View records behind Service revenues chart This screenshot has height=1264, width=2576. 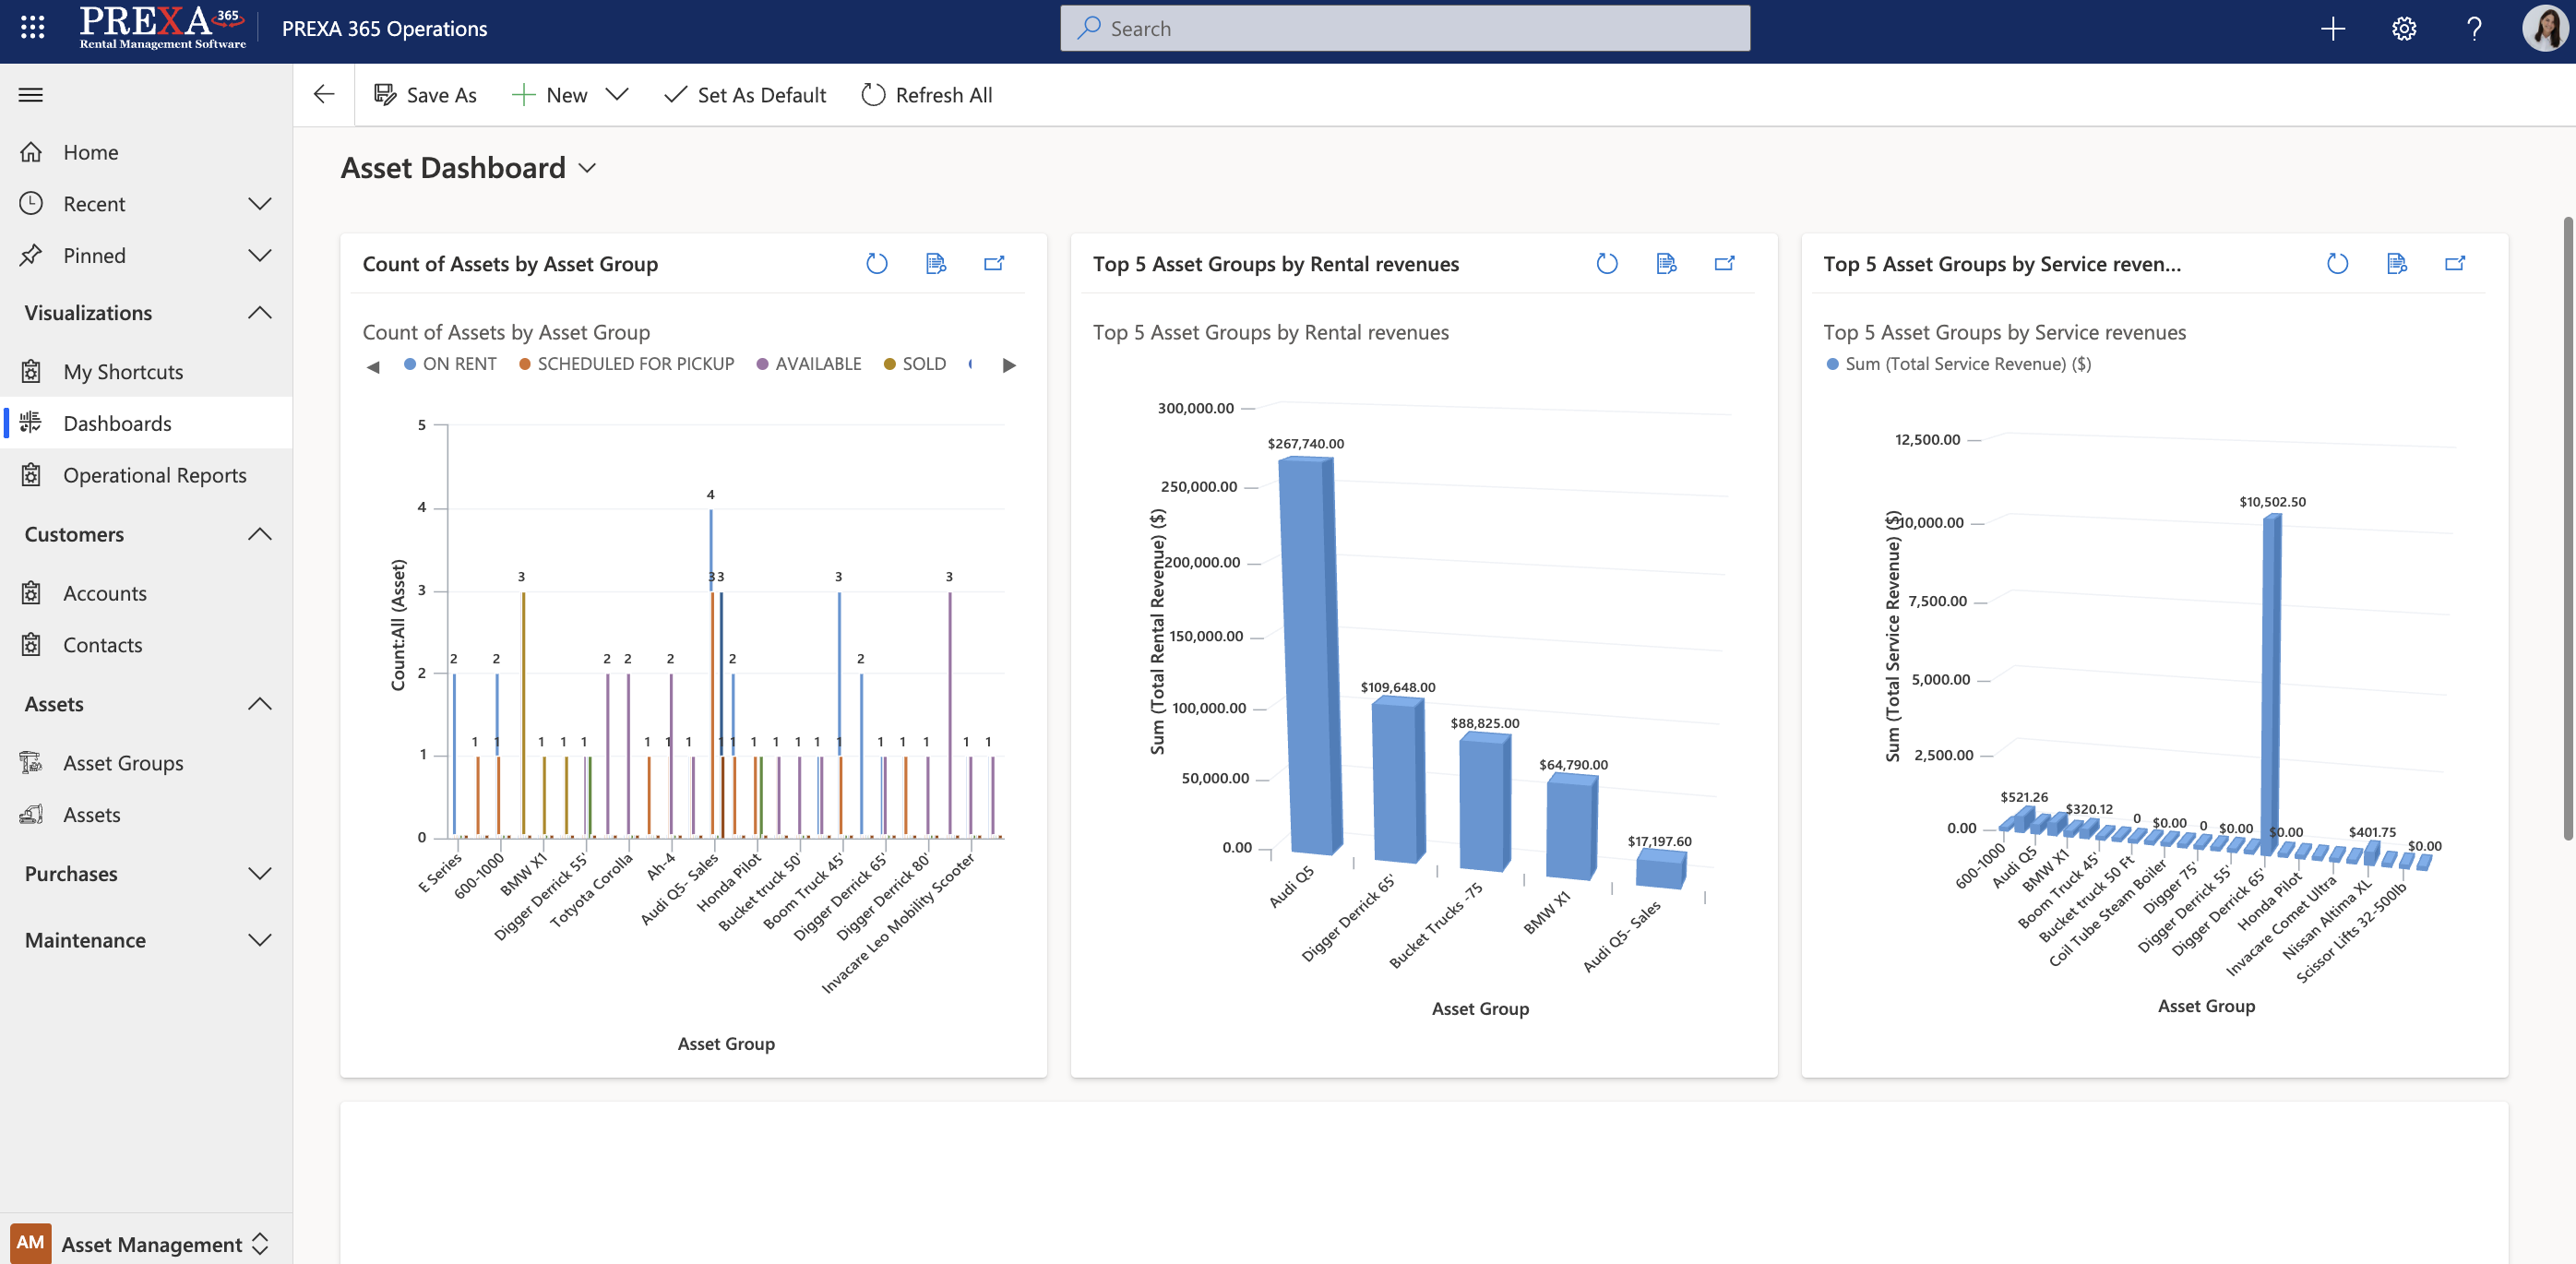pyautogui.click(x=2396, y=263)
